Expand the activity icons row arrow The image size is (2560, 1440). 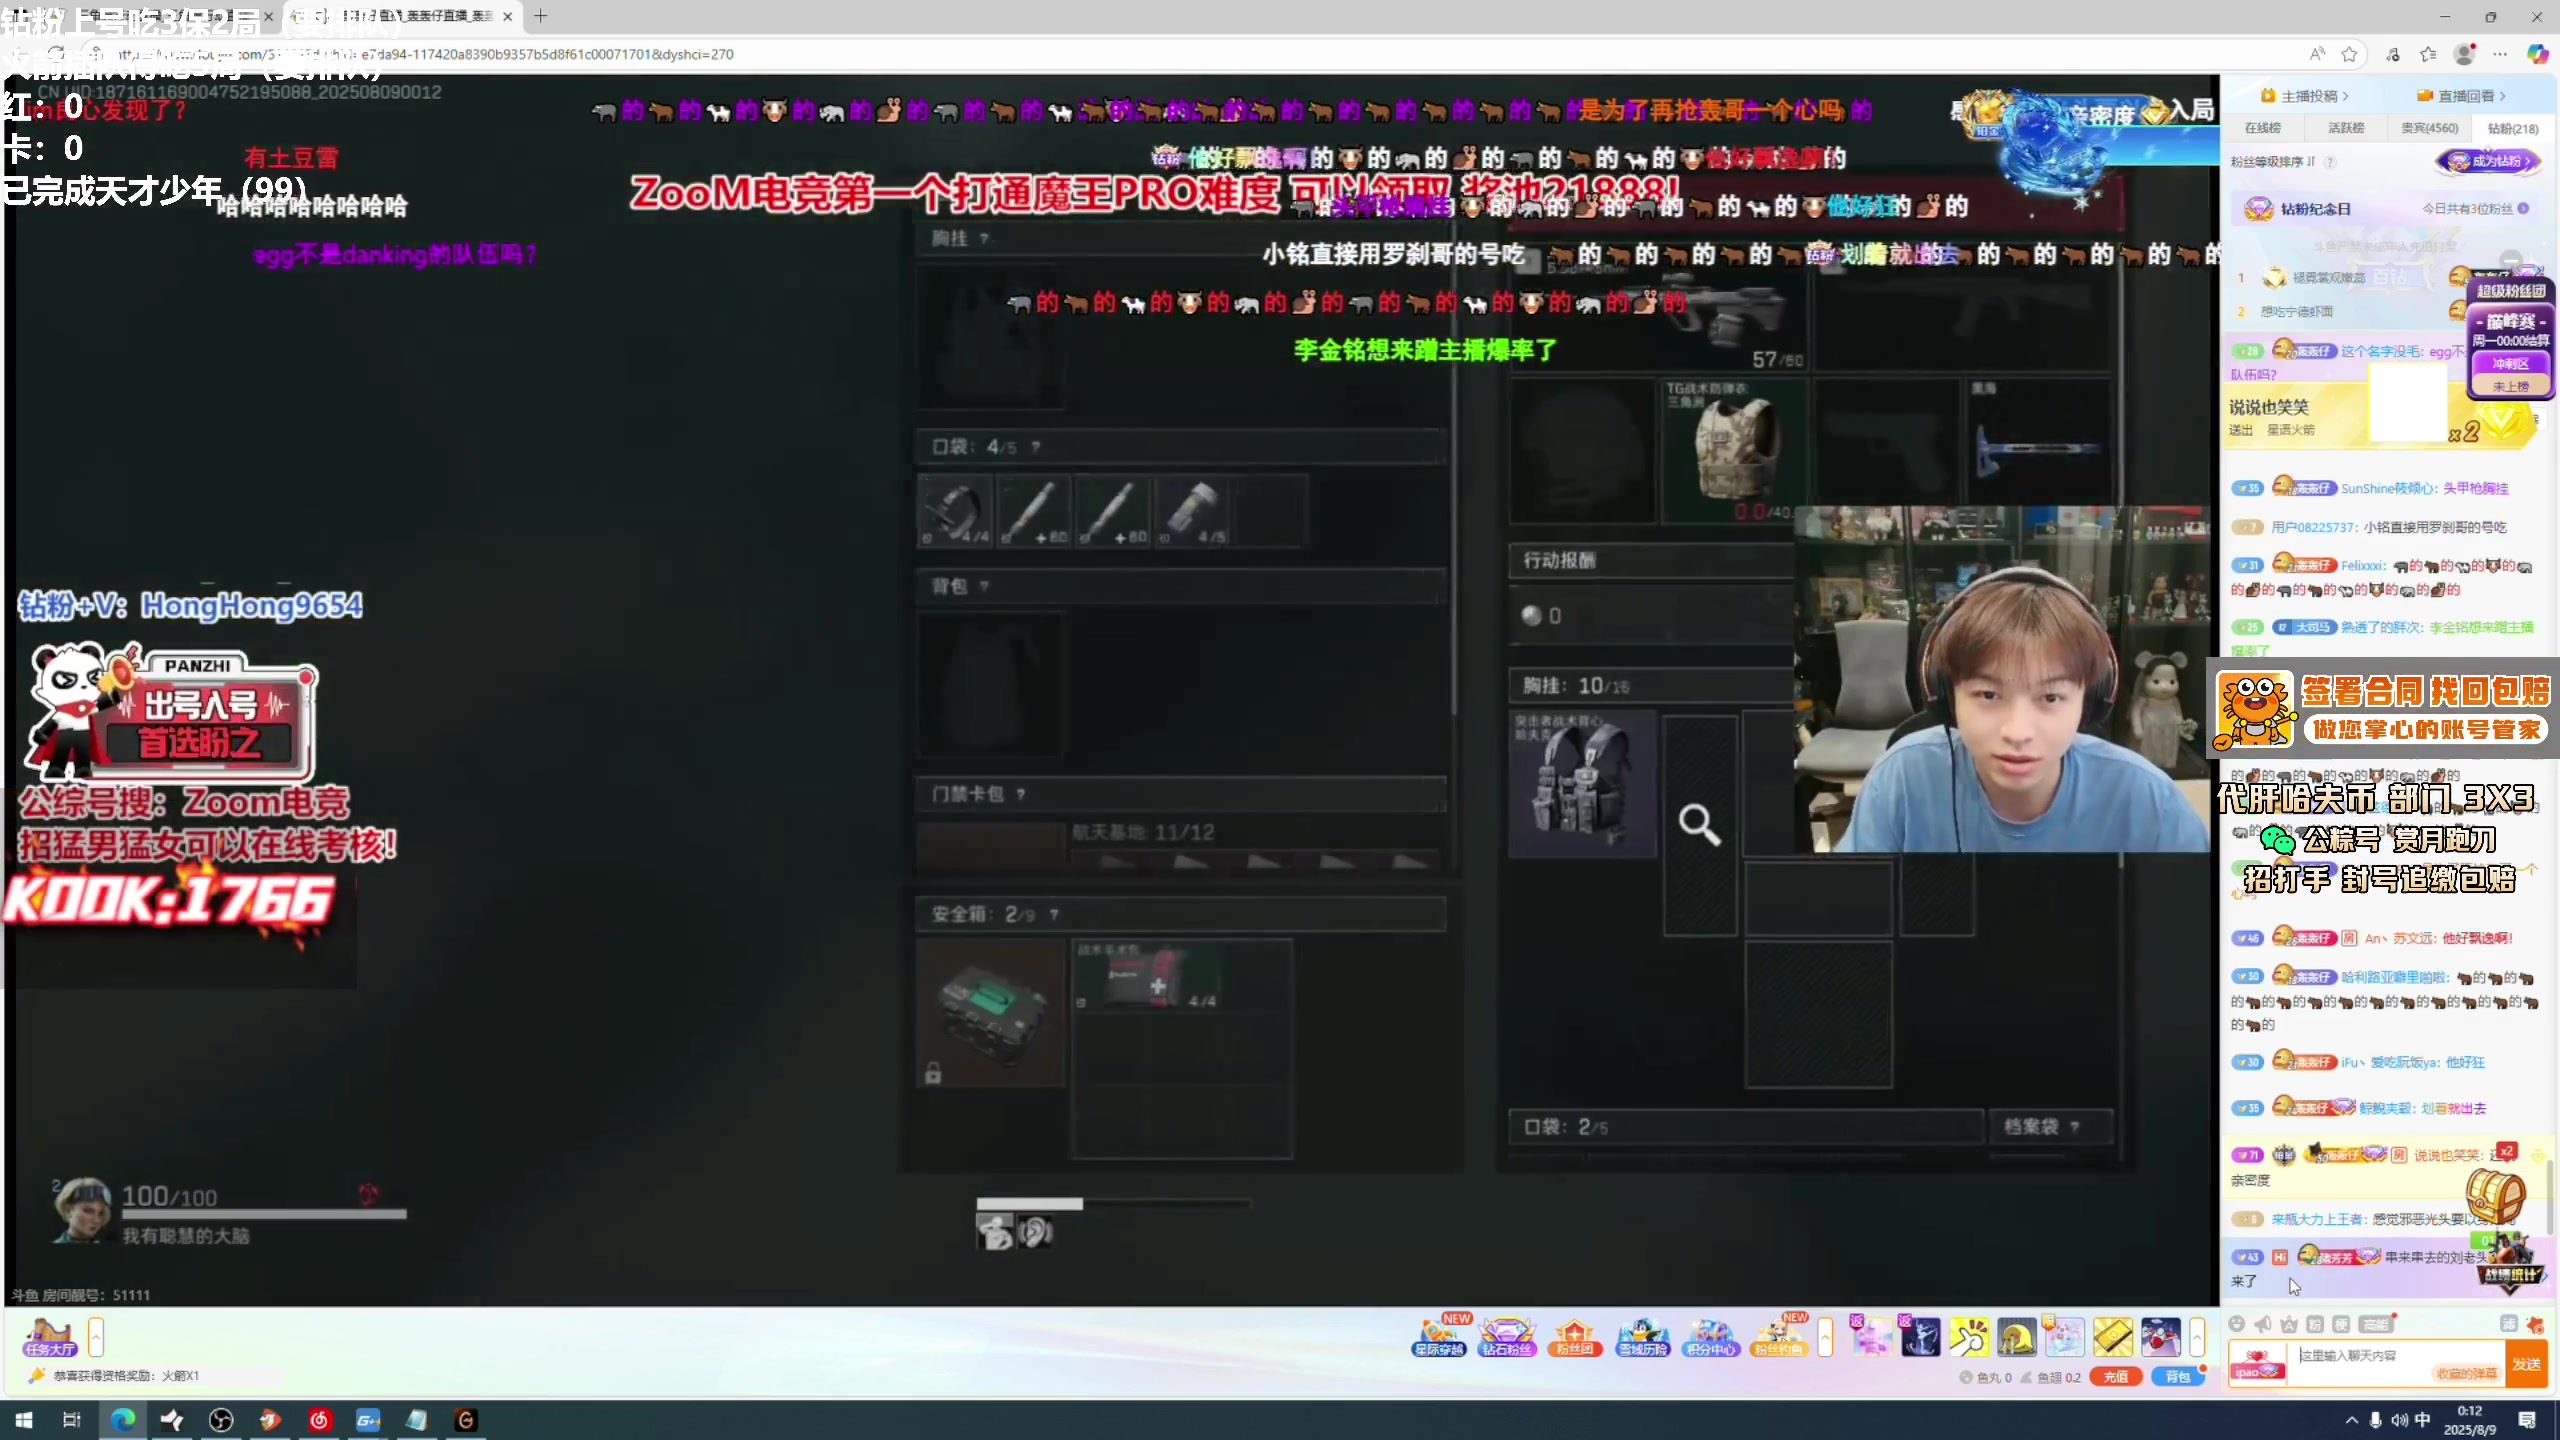pyautogui.click(x=1825, y=1337)
